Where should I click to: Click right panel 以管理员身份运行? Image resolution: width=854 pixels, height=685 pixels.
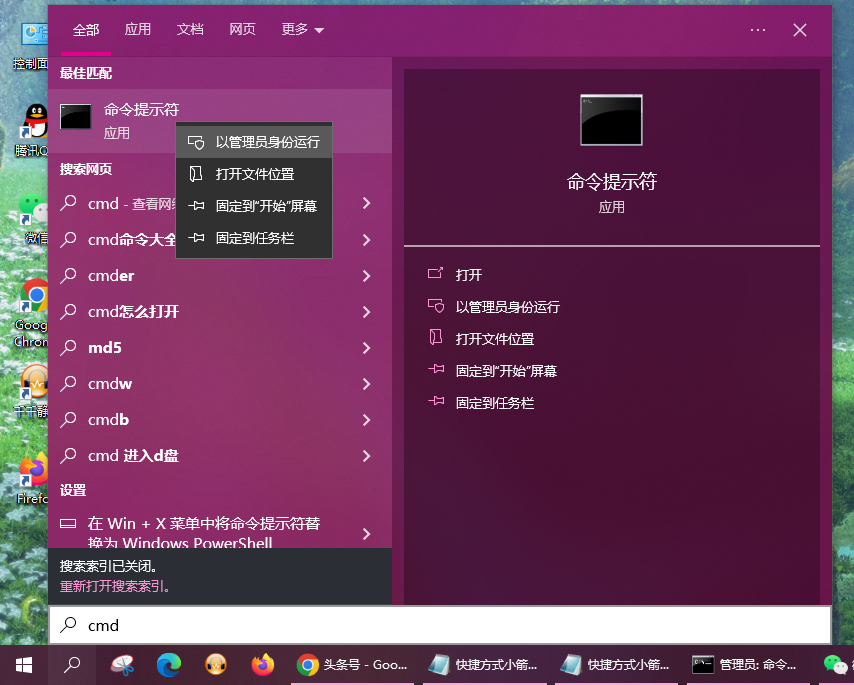pyautogui.click(x=508, y=307)
